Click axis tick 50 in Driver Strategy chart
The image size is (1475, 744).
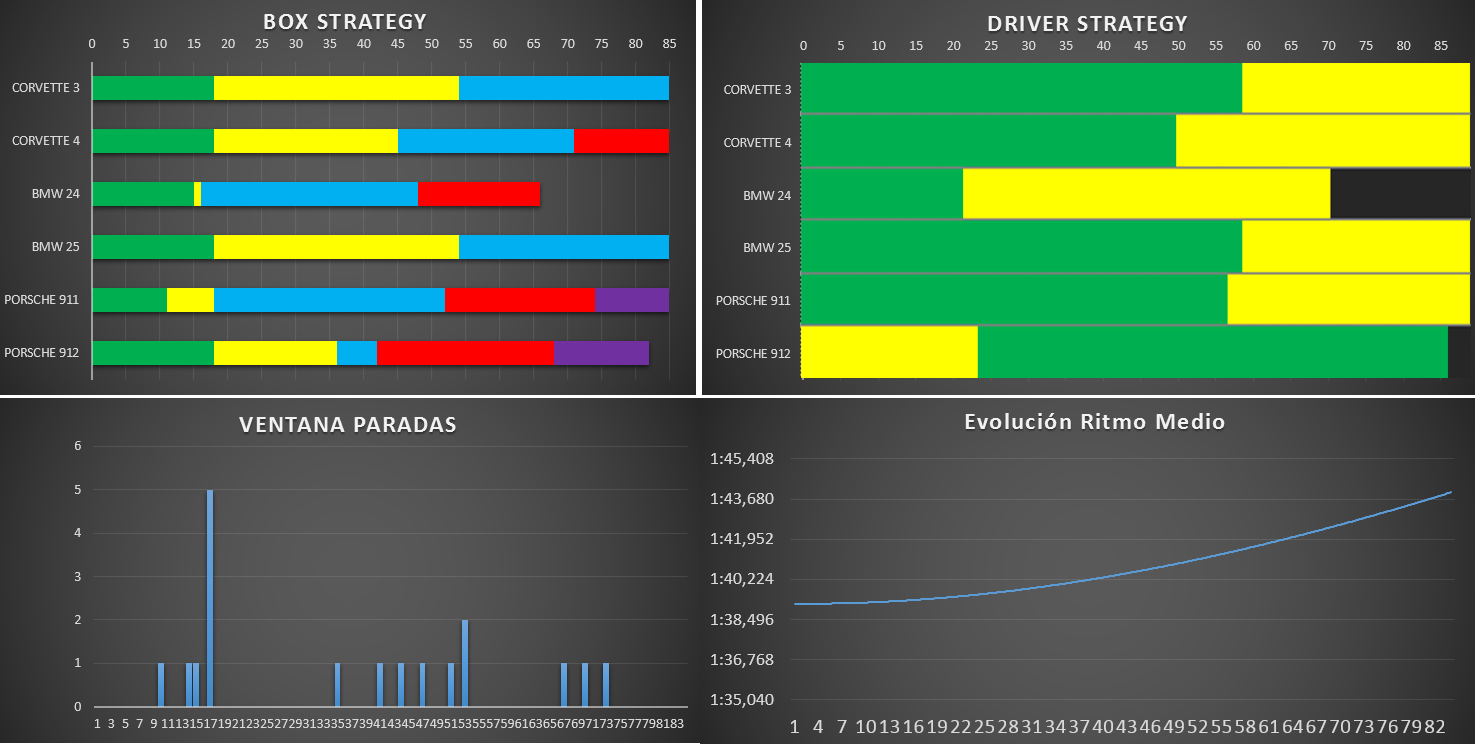tap(1178, 45)
